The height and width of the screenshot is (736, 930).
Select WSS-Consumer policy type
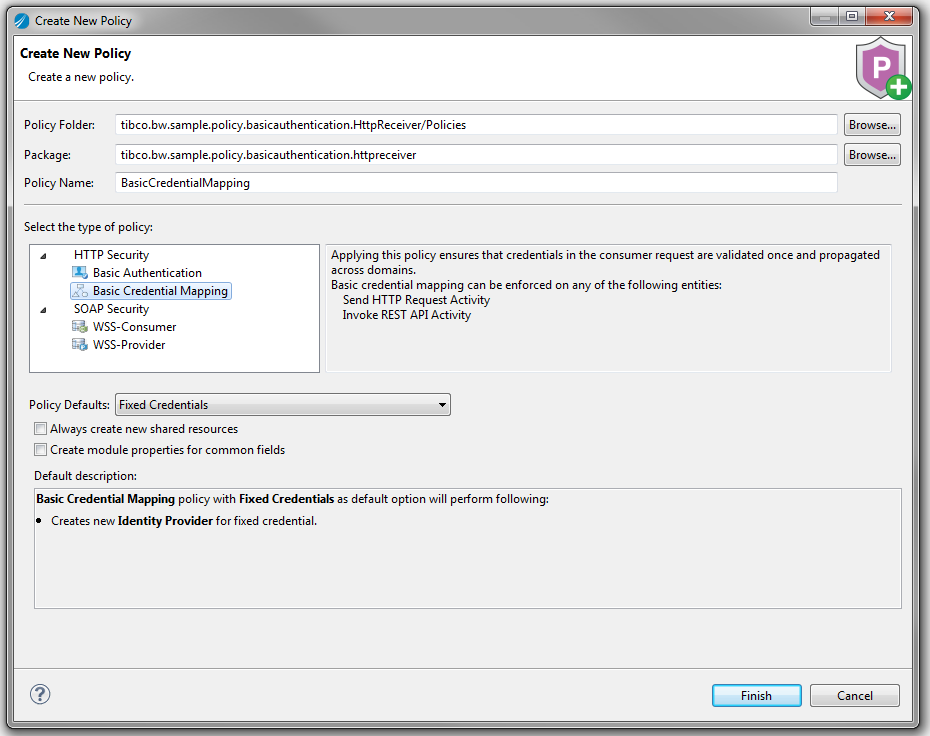coord(135,327)
